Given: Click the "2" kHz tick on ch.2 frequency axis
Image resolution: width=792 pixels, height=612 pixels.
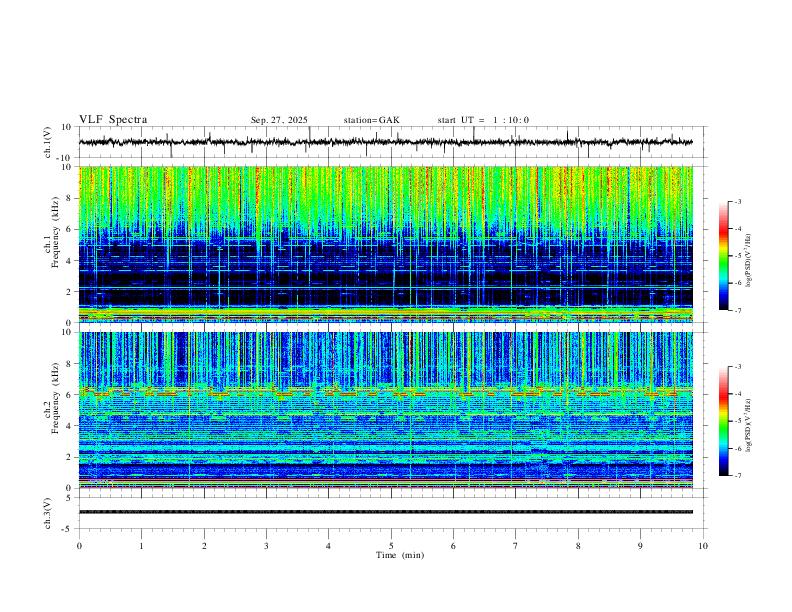Looking at the screenshot, I should (69, 457).
